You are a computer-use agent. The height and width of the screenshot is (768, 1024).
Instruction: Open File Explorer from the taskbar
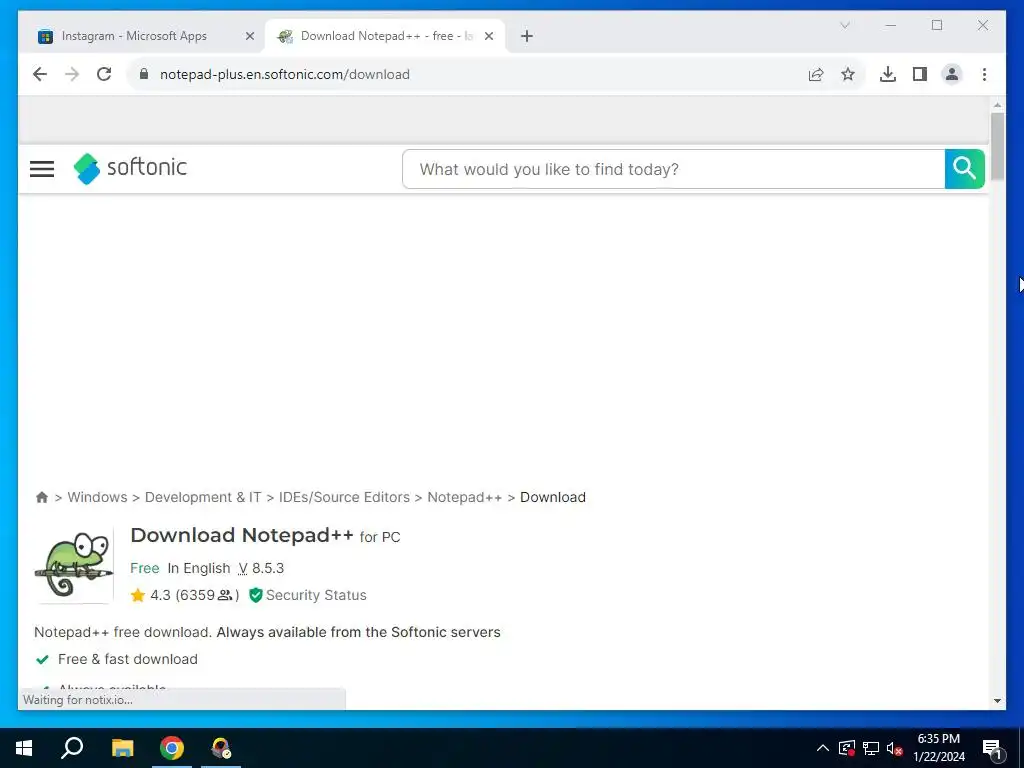pyautogui.click(x=122, y=748)
